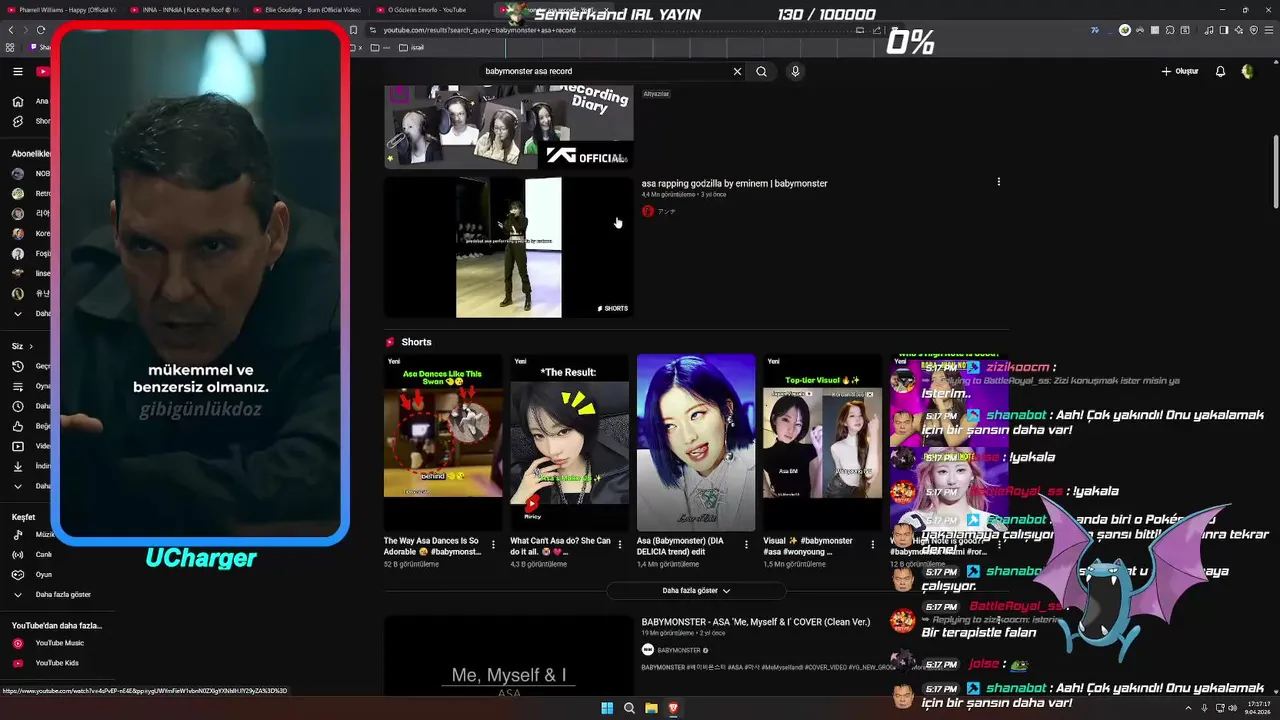
Task: Open the YouTube hamburger guide menu
Action: tap(17, 71)
